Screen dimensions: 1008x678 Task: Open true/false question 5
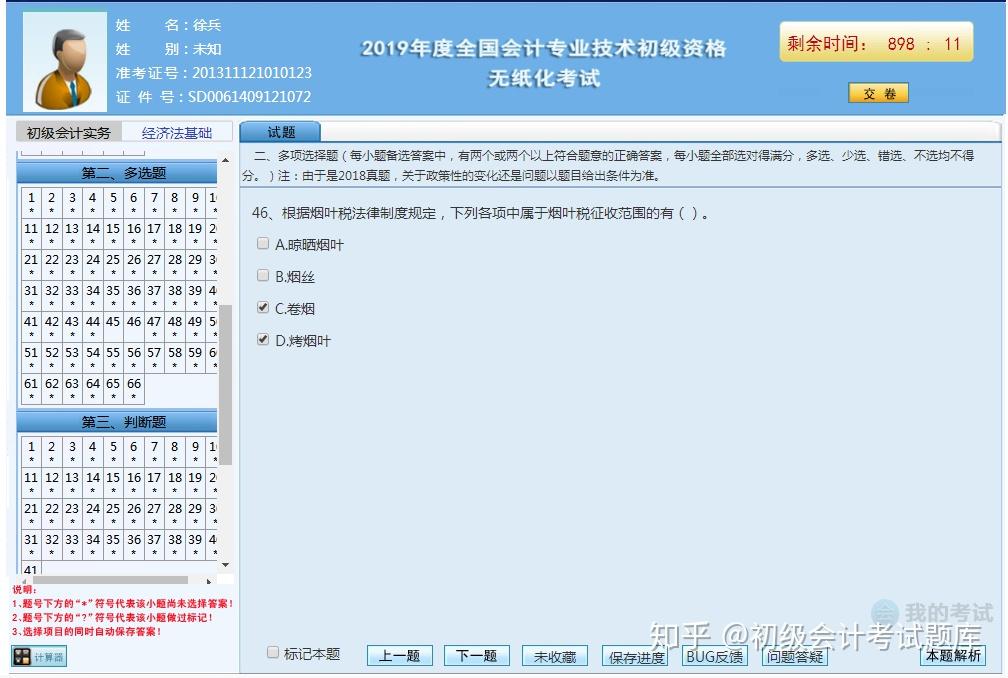[x=113, y=451]
